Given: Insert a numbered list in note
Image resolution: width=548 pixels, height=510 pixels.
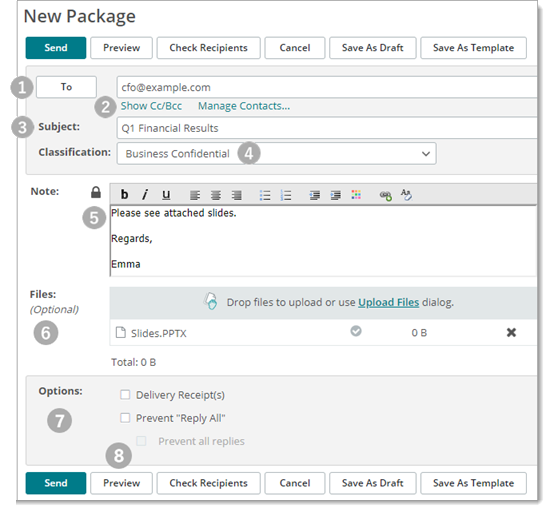Looking at the screenshot, I should [x=286, y=195].
